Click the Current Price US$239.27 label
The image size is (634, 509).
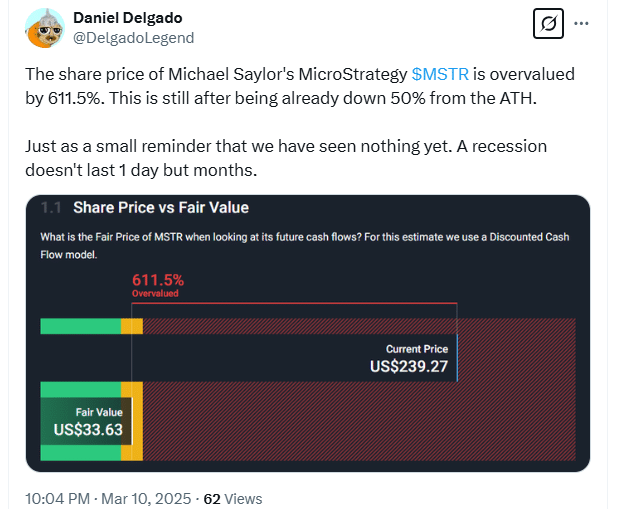[408, 360]
